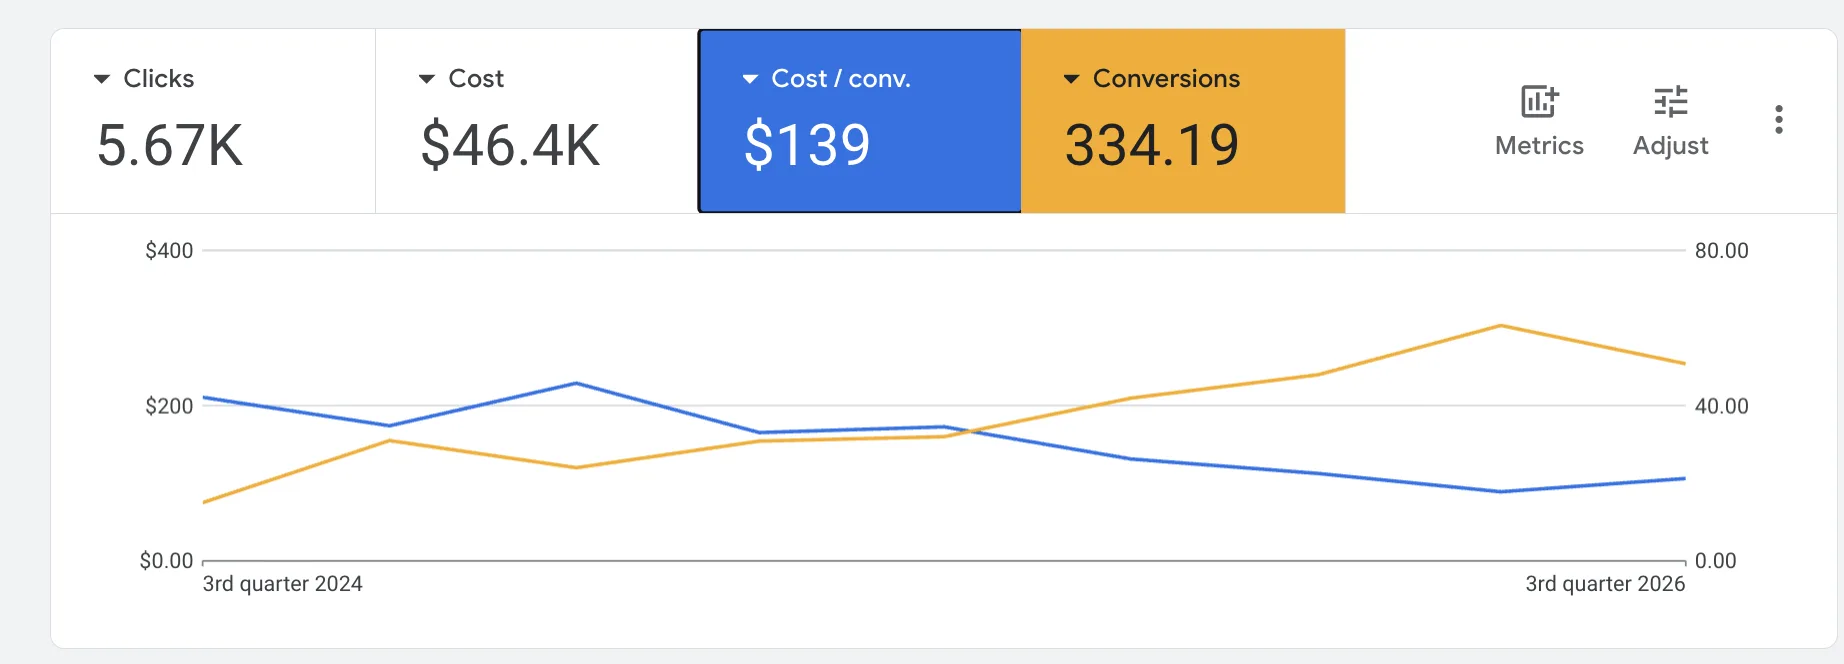
Task: Click the Clicks label text
Action: [159, 79]
